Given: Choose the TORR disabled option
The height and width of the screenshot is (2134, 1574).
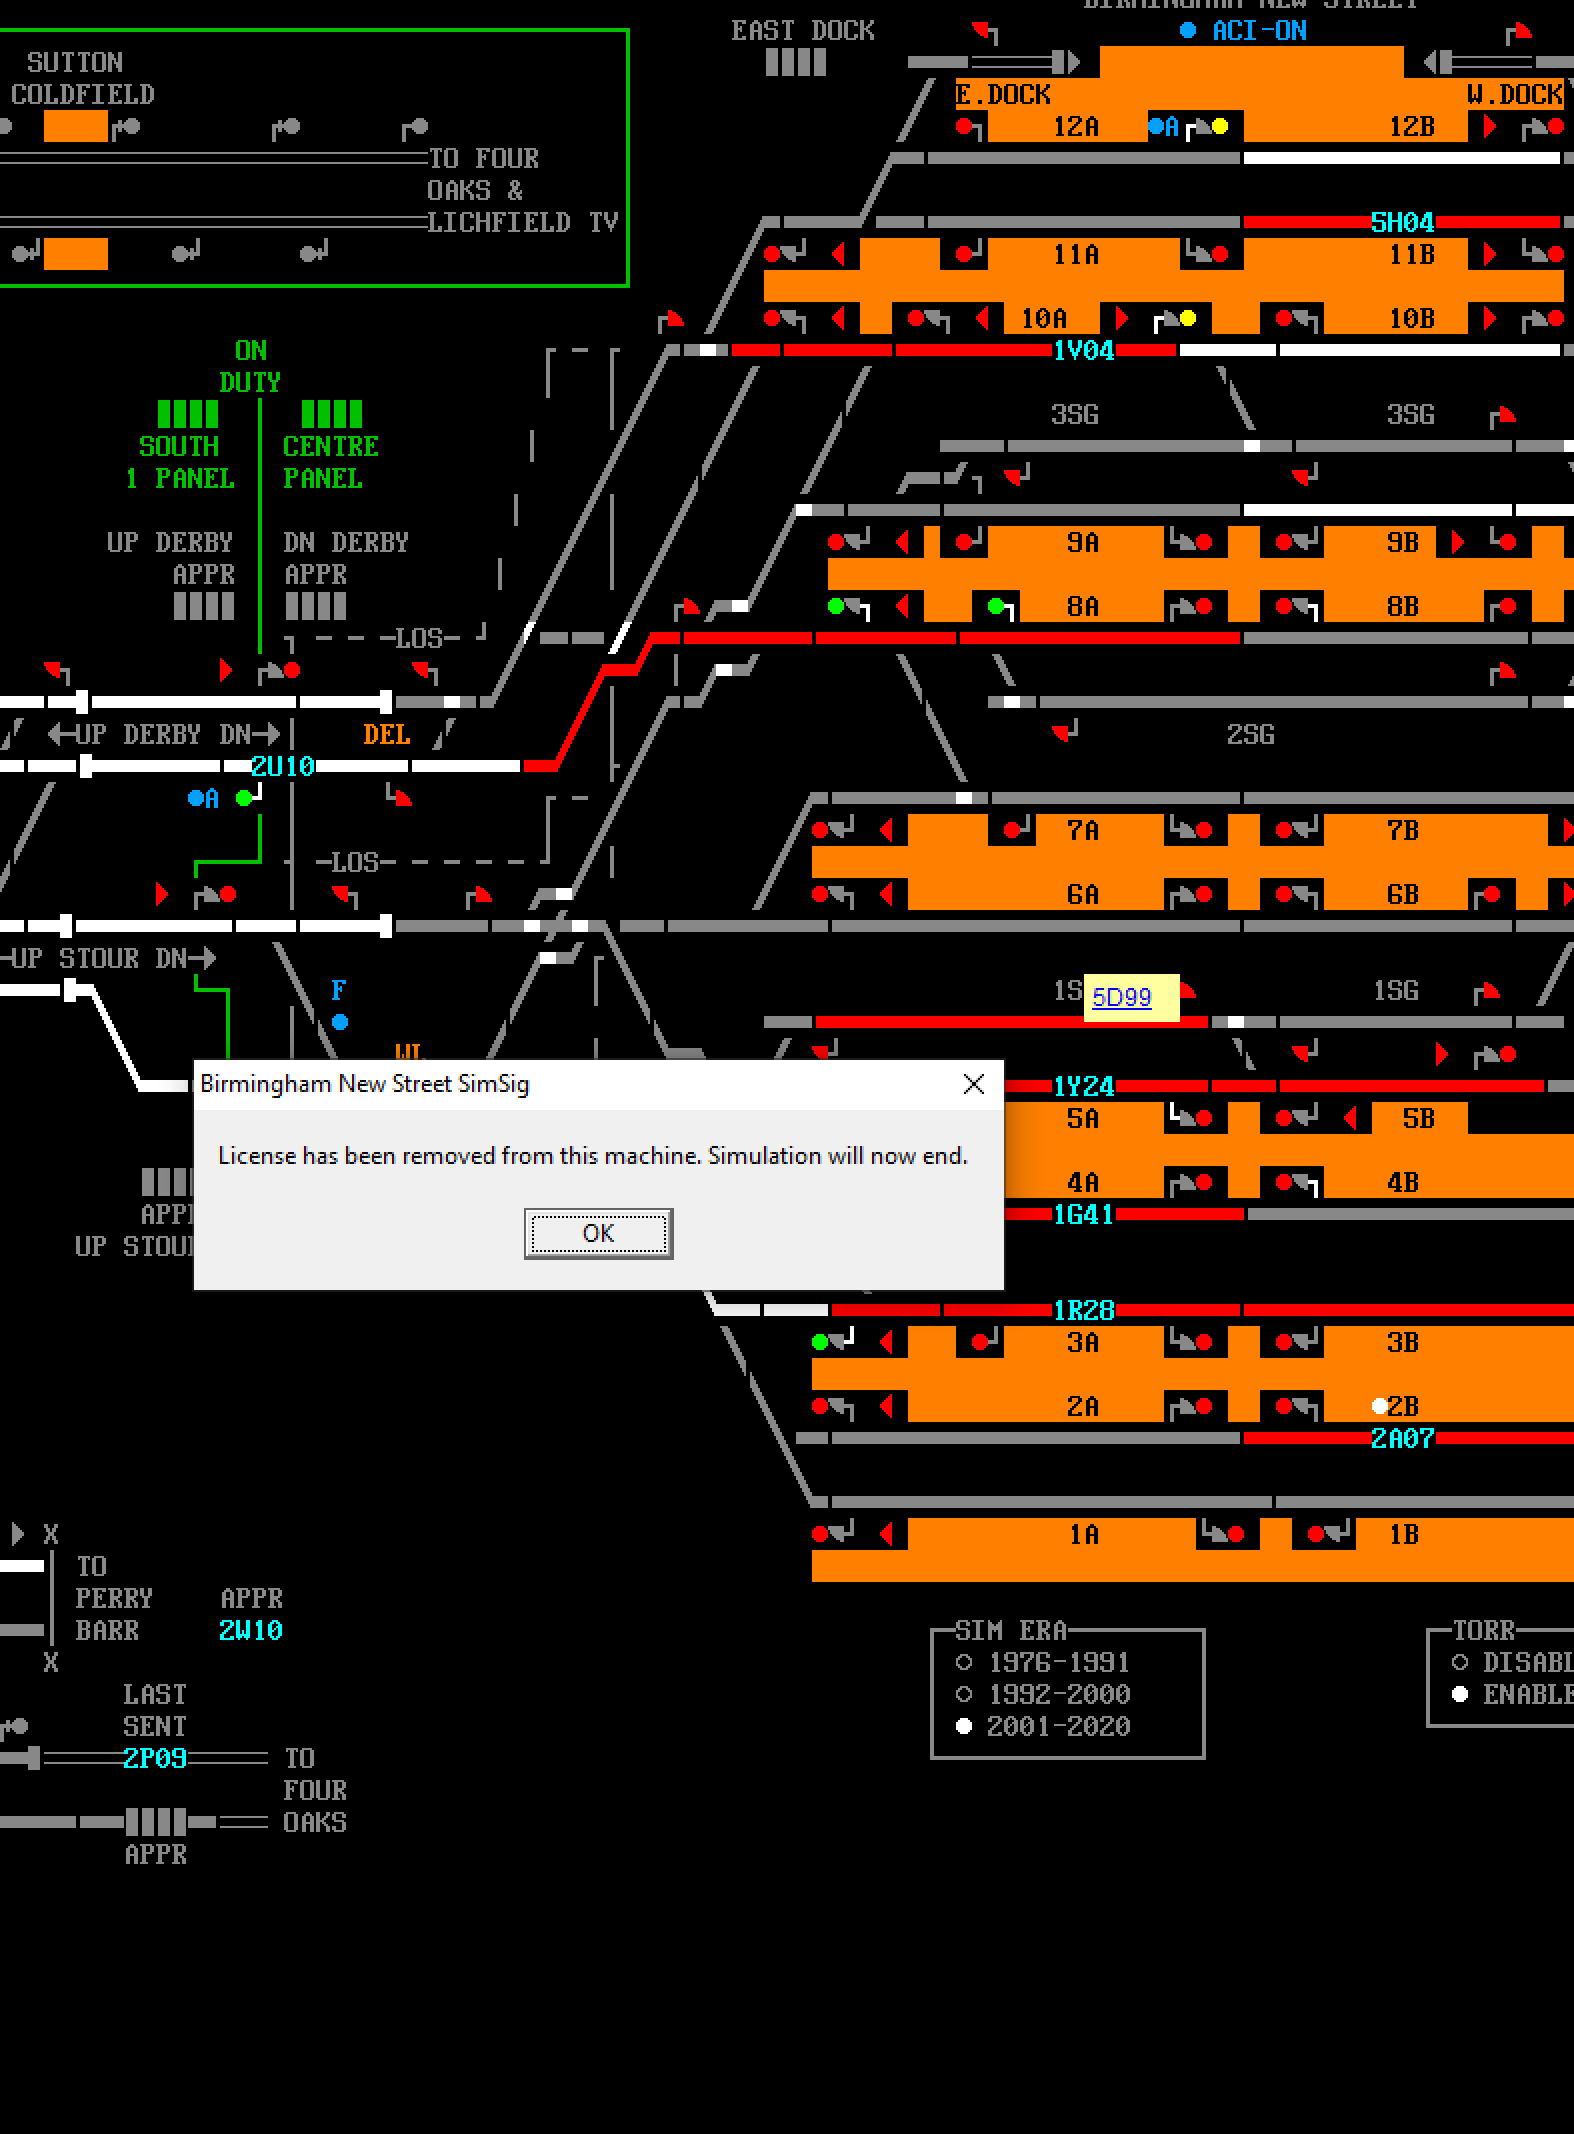Looking at the screenshot, I should [x=1460, y=1662].
